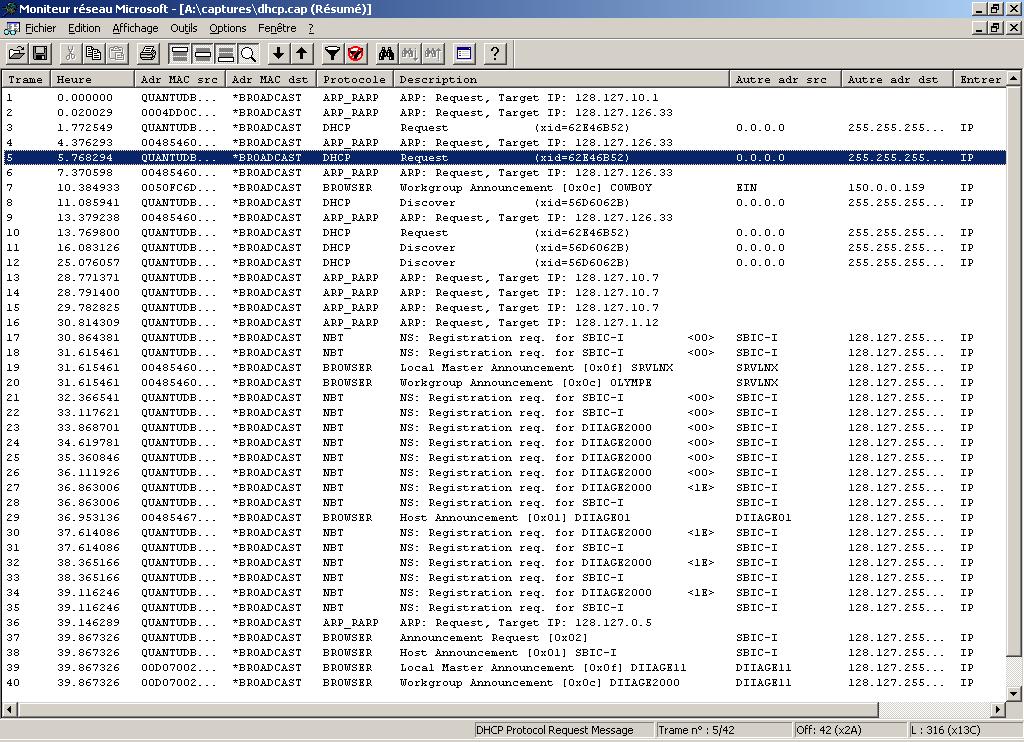The height and width of the screenshot is (742, 1024).
Task: Click the display filter funnel icon
Action: pos(333,54)
